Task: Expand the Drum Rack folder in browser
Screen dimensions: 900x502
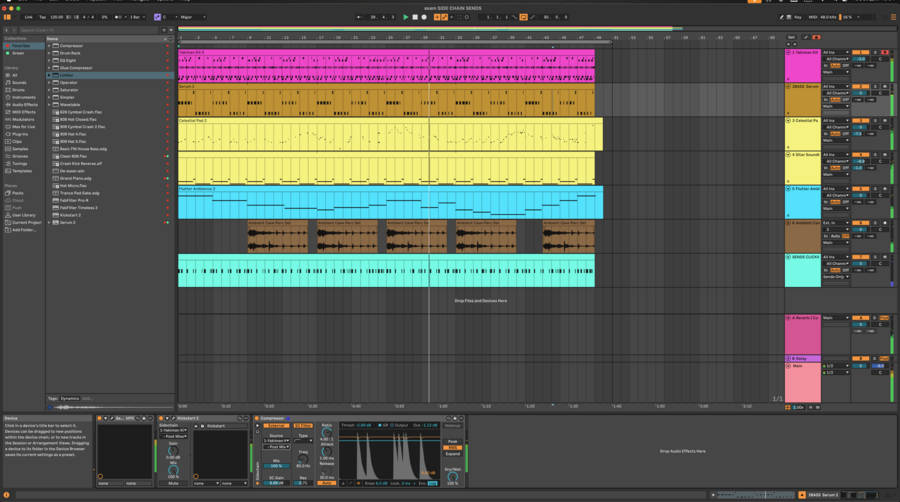Action: pyautogui.click(x=49, y=53)
